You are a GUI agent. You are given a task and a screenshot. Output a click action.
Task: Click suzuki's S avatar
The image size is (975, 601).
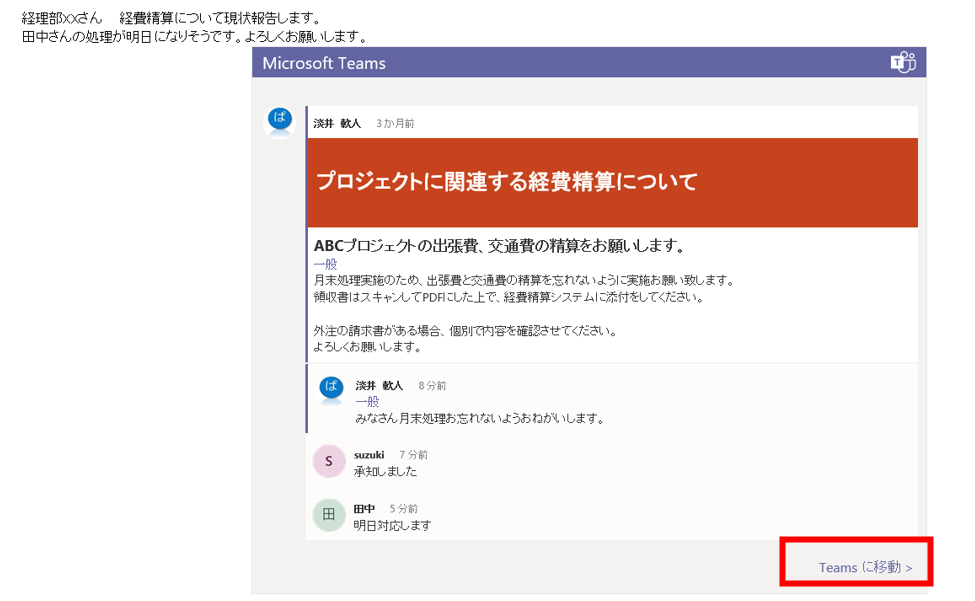coord(329,461)
